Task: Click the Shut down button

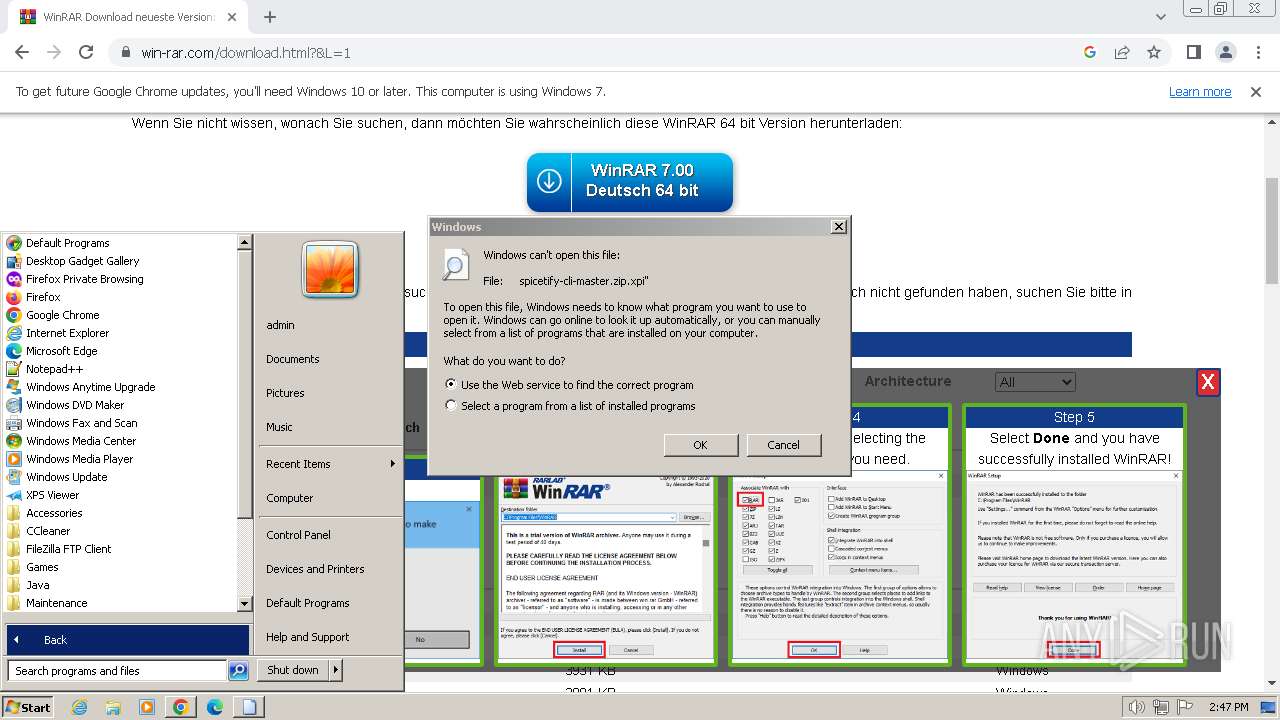Action: point(293,670)
